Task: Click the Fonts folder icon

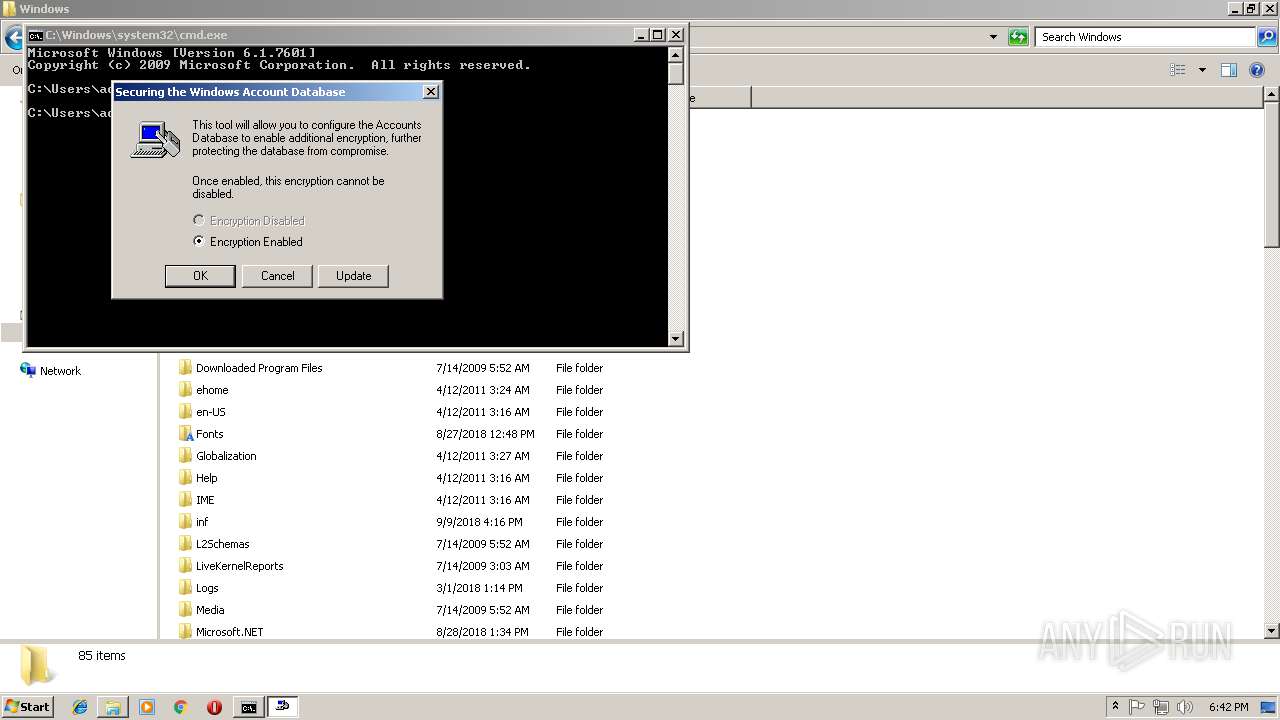Action: click(x=186, y=434)
